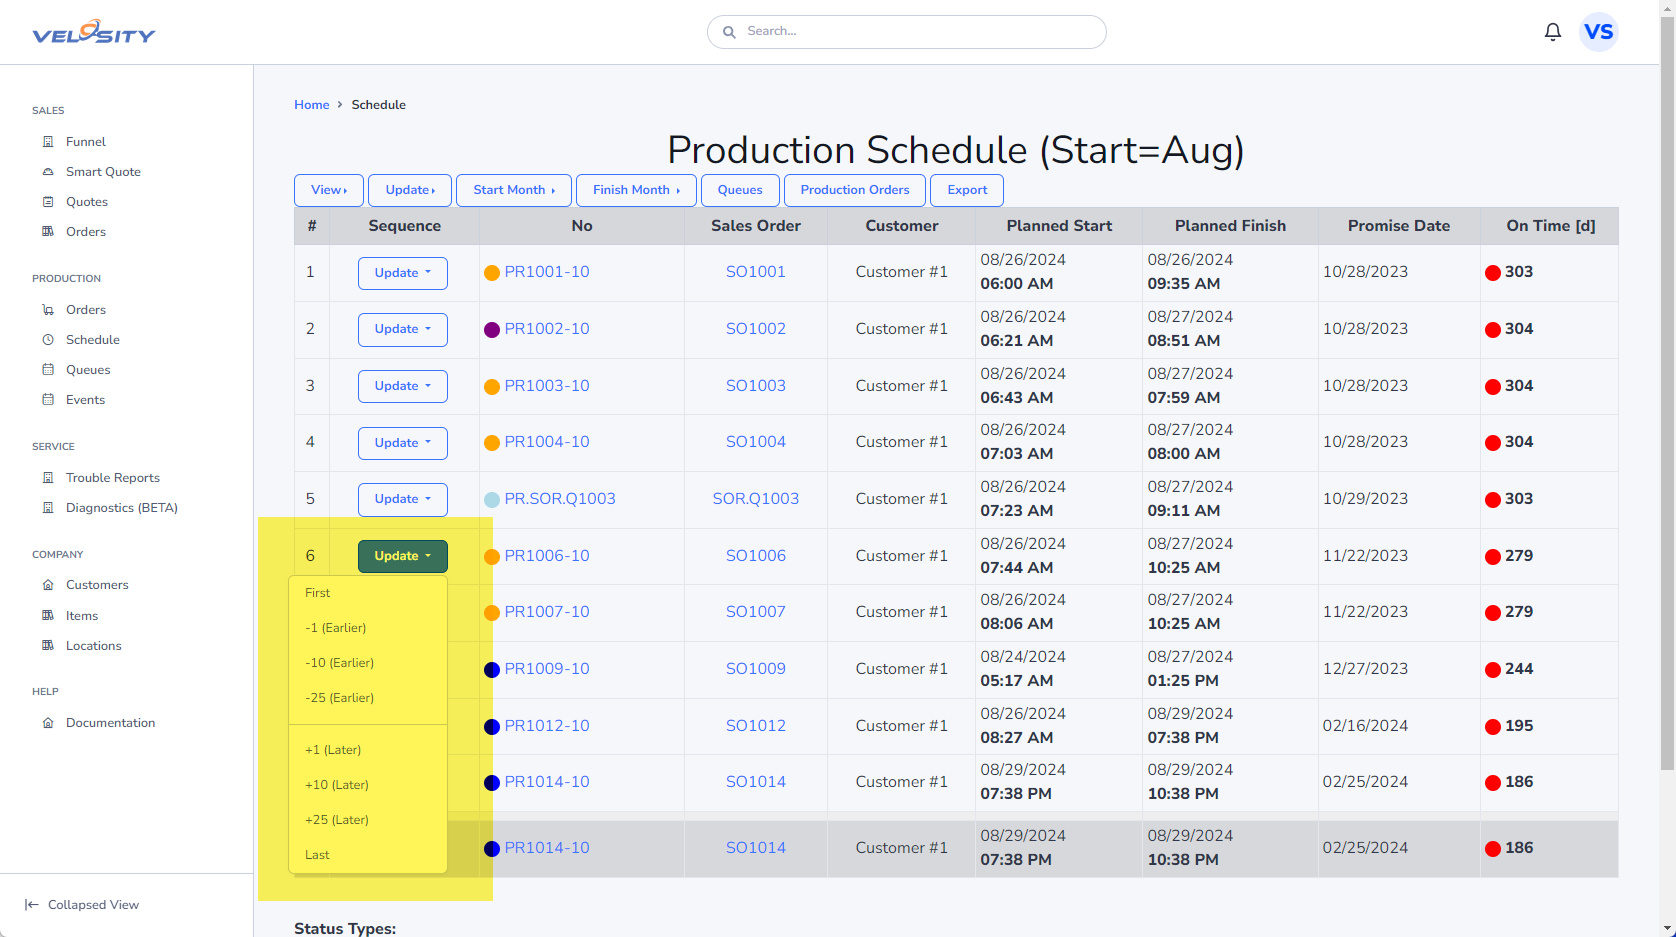Screen dimensions: 1676x937
Task: Expand the Start Month dropdown
Action: 513,190
